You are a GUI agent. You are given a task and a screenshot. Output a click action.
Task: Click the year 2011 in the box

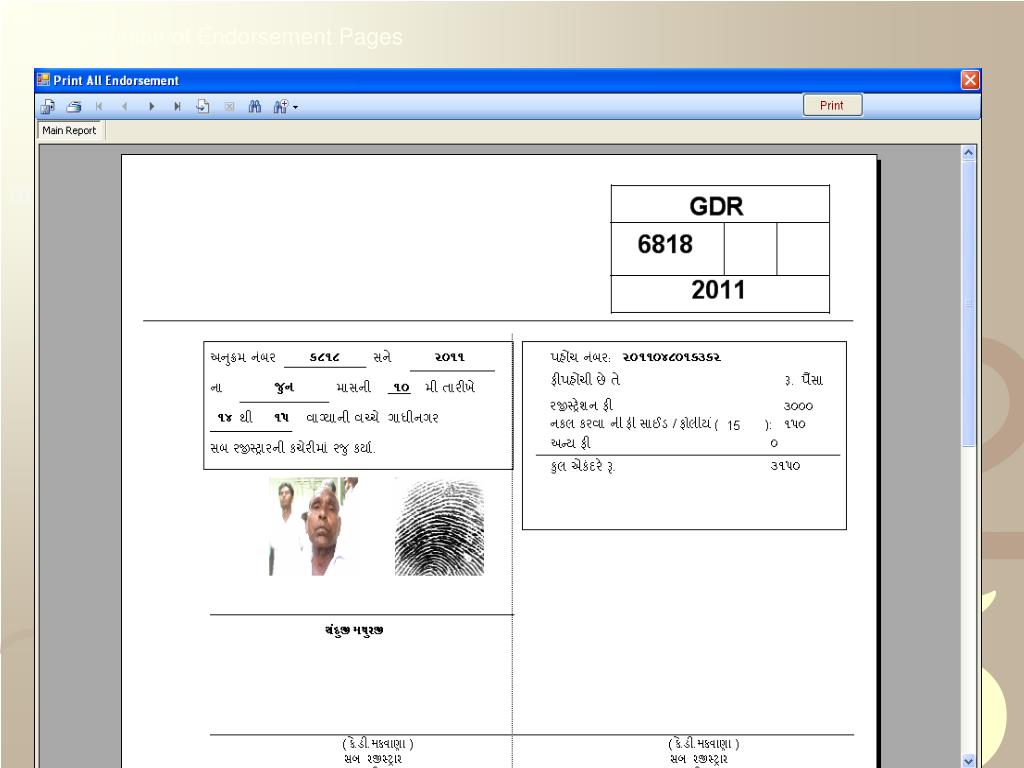(718, 290)
